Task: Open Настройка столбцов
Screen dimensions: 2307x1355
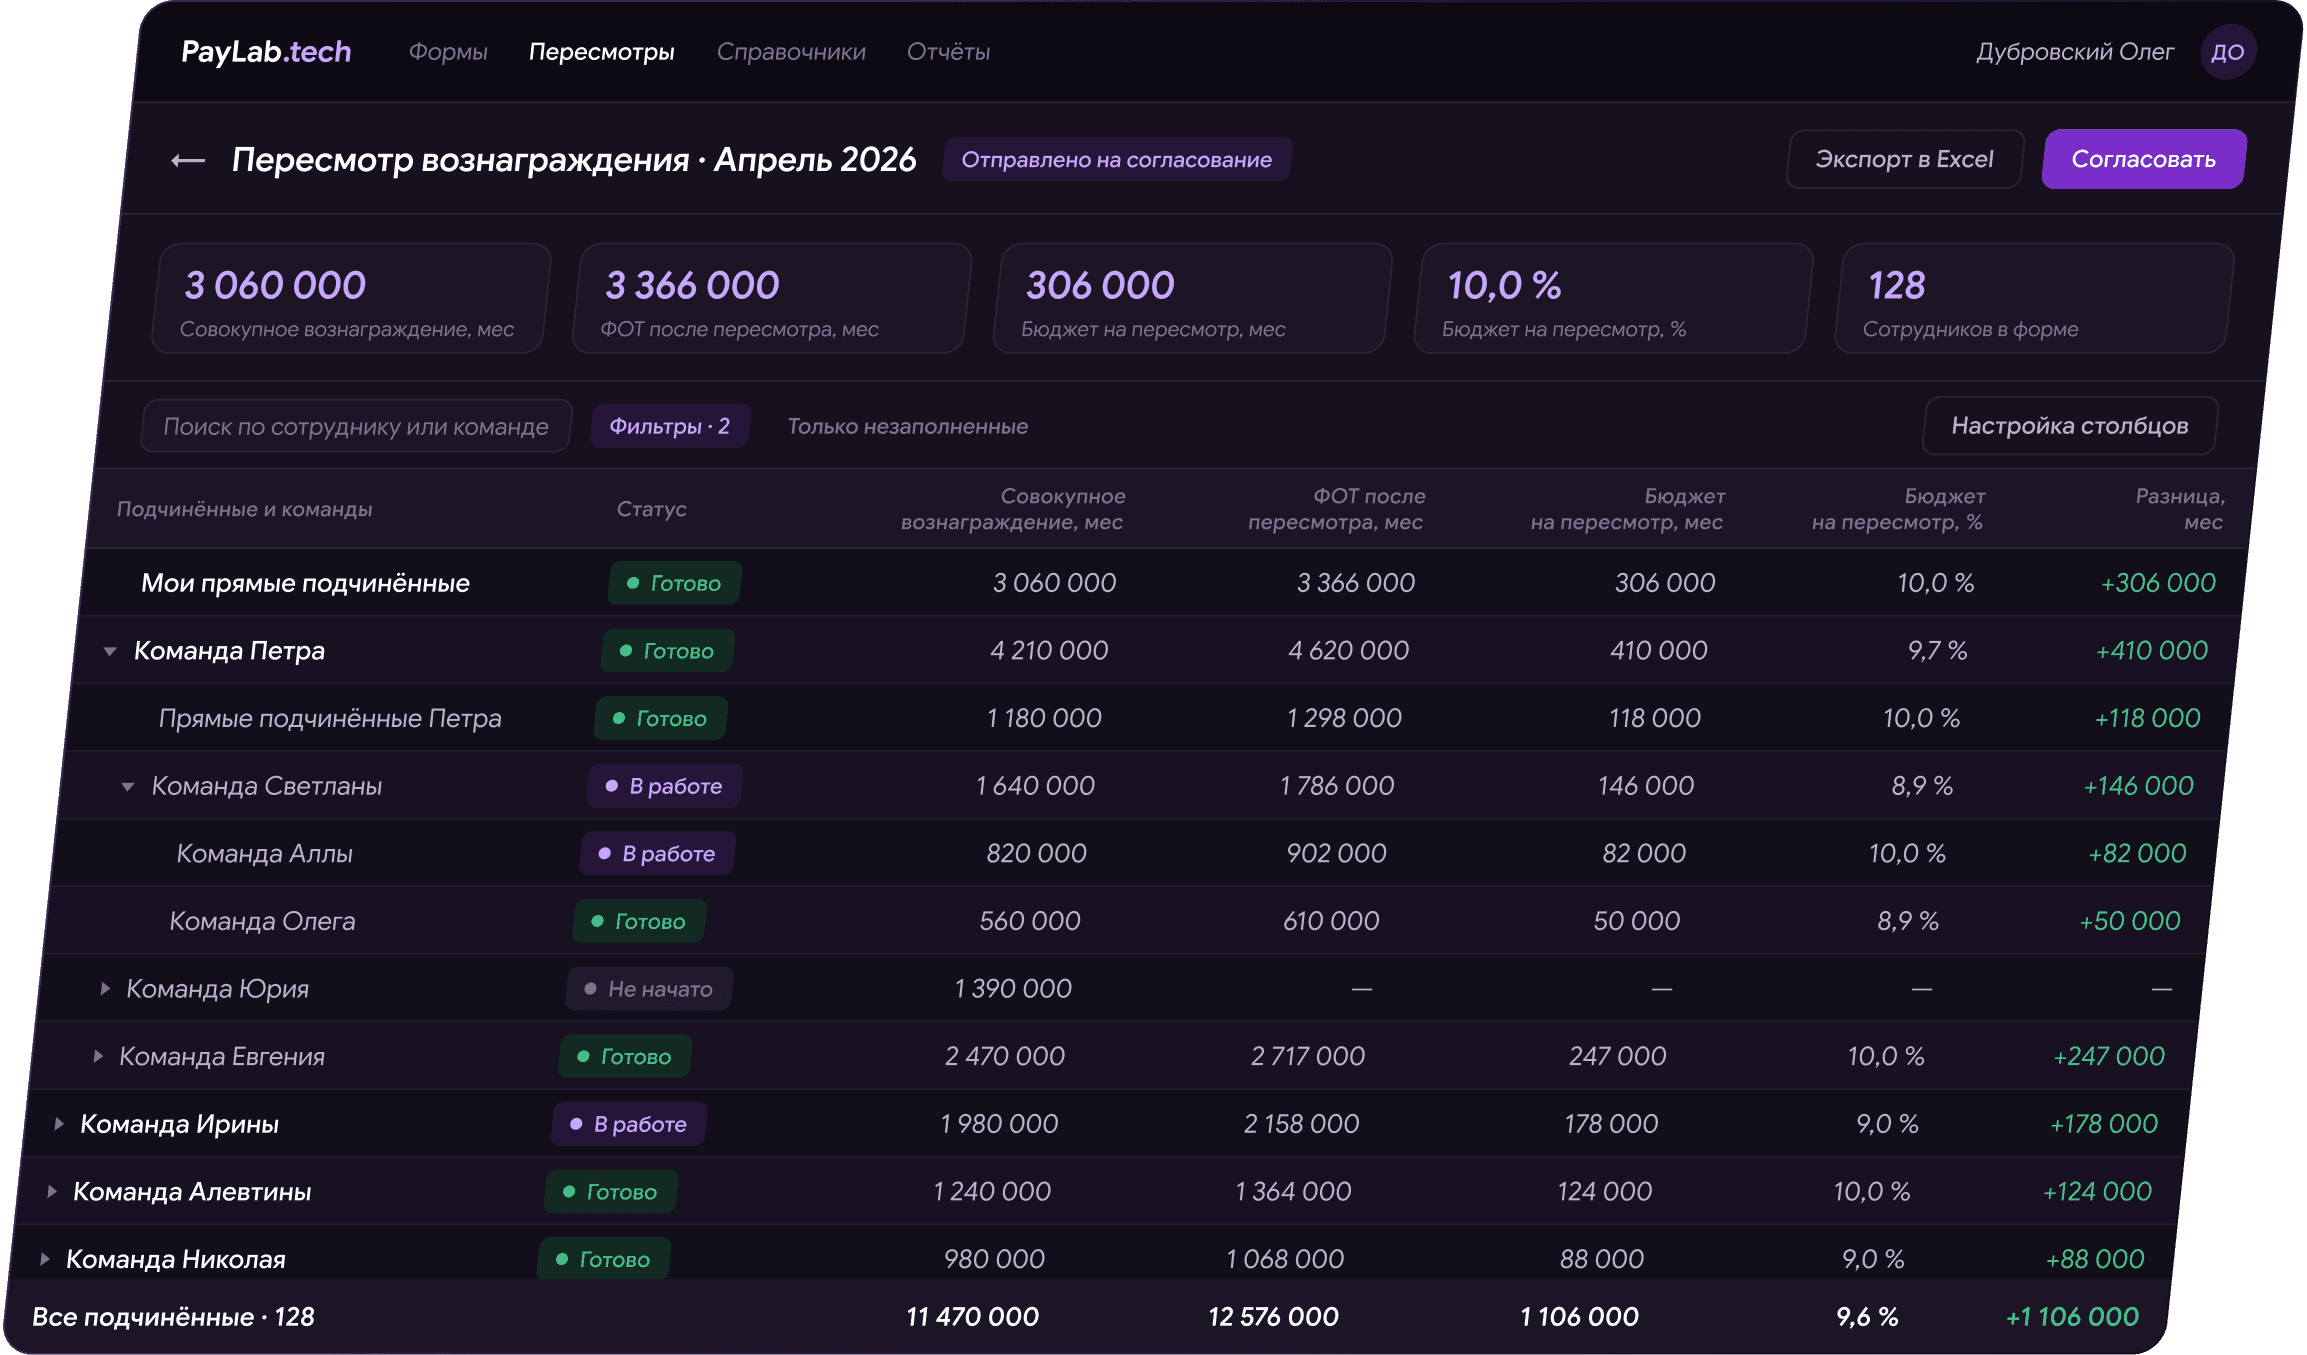Action: coord(2069,426)
